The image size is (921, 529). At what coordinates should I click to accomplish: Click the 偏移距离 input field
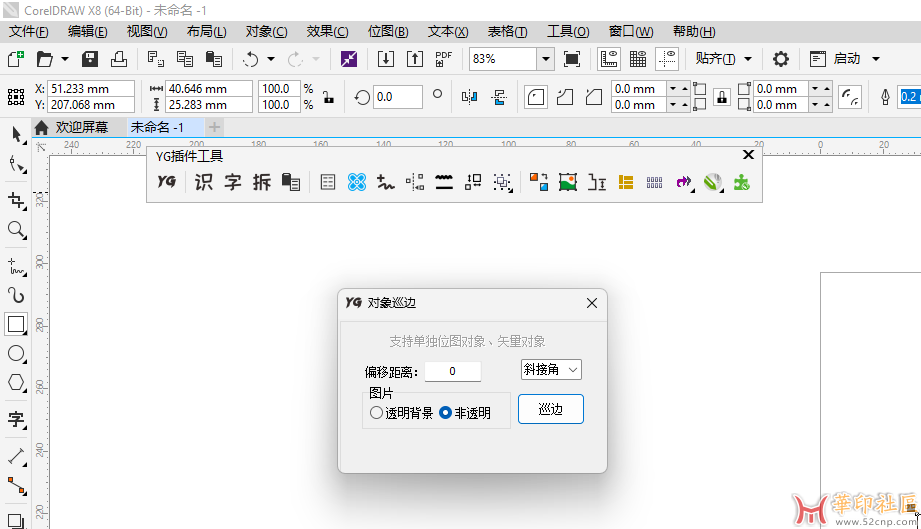pyautogui.click(x=452, y=371)
